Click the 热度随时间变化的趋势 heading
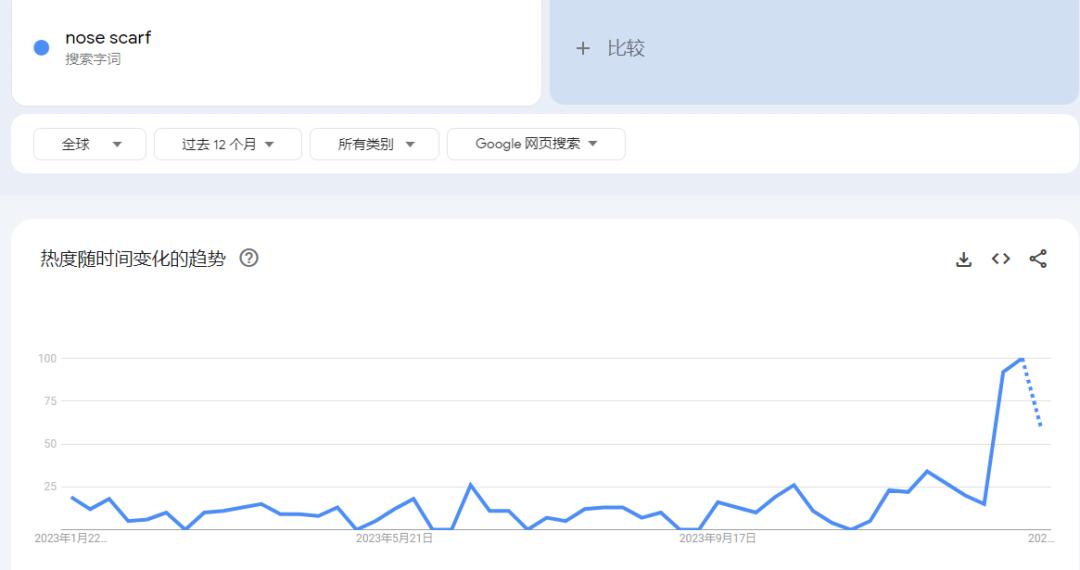Image resolution: width=1080 pixels, height=570 pixels. 133,258
